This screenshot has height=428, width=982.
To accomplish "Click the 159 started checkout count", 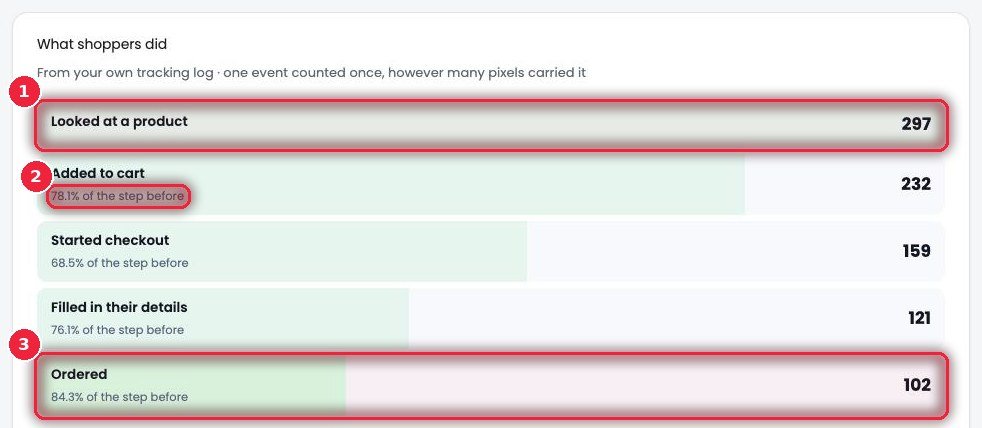I will (917, 251).
